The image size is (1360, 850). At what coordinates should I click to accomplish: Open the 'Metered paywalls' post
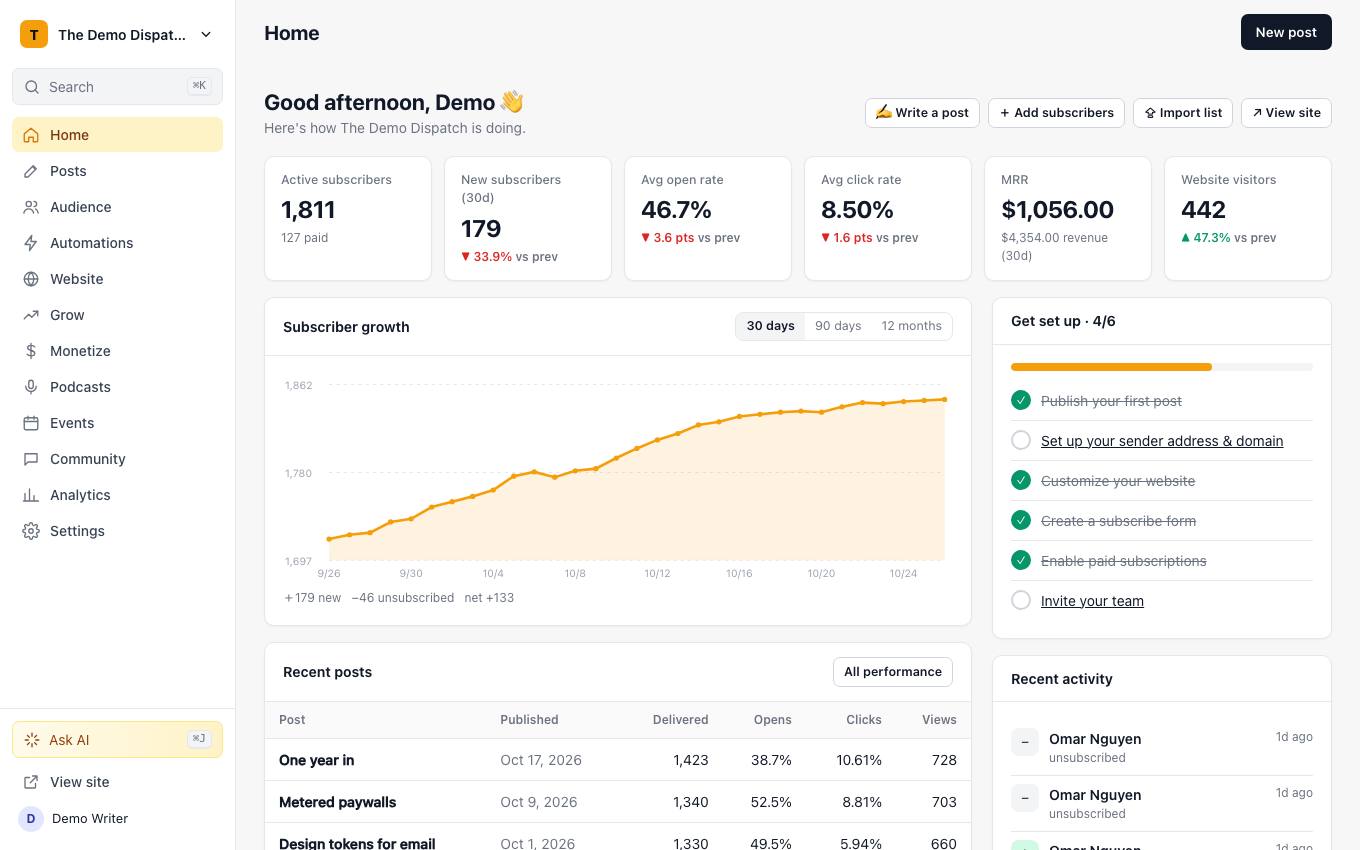click(337, 802)
